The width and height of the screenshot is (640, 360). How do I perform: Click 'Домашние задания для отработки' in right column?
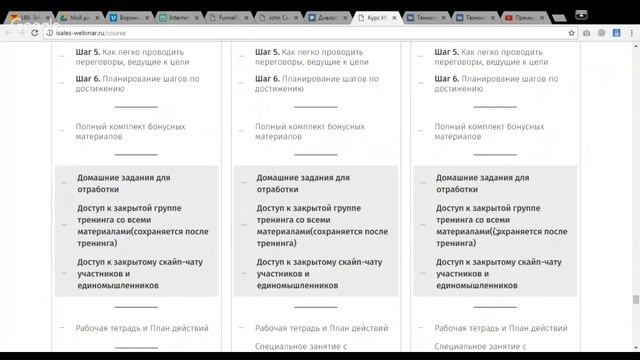click(482, 183)
